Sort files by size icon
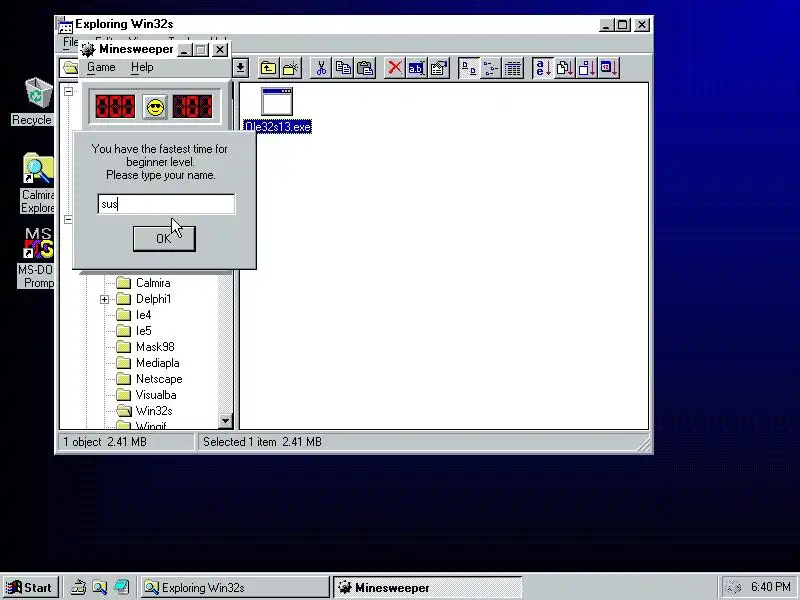Screen dimensions: 800x600 click(587, 68)
